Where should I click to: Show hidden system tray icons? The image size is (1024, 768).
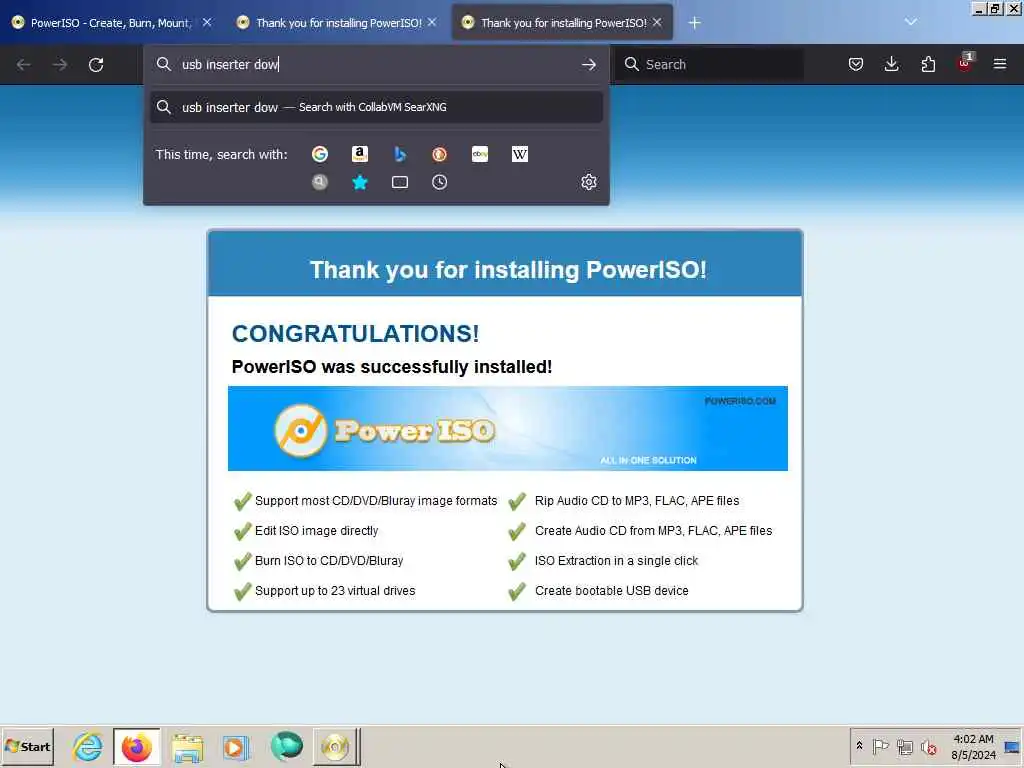coord(859,746)
